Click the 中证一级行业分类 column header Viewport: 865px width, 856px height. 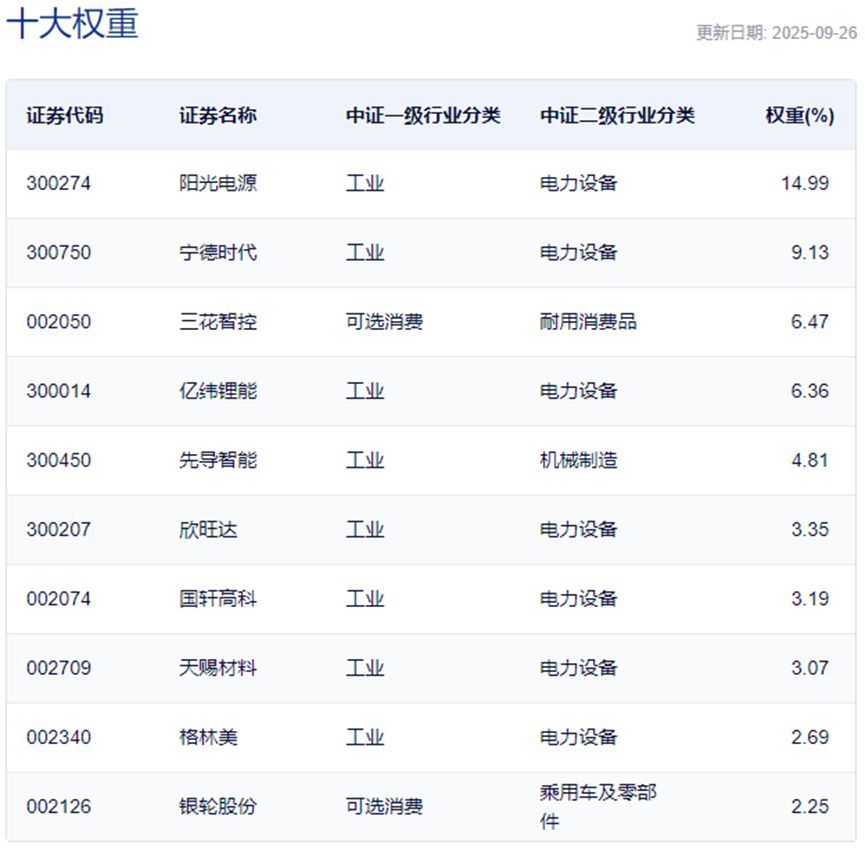[423, 116]
